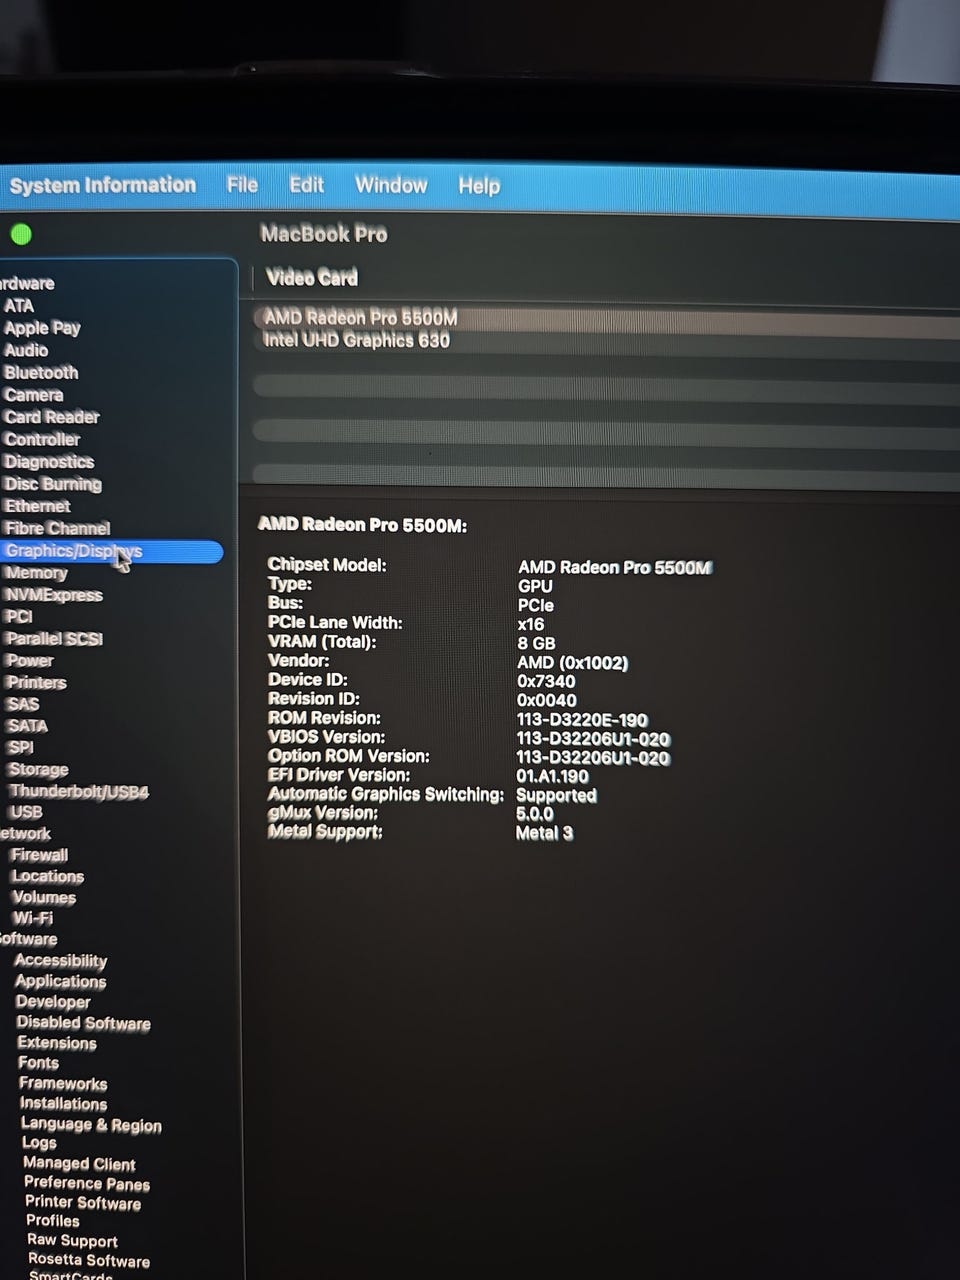Open the Help menu

coord(479,186)
